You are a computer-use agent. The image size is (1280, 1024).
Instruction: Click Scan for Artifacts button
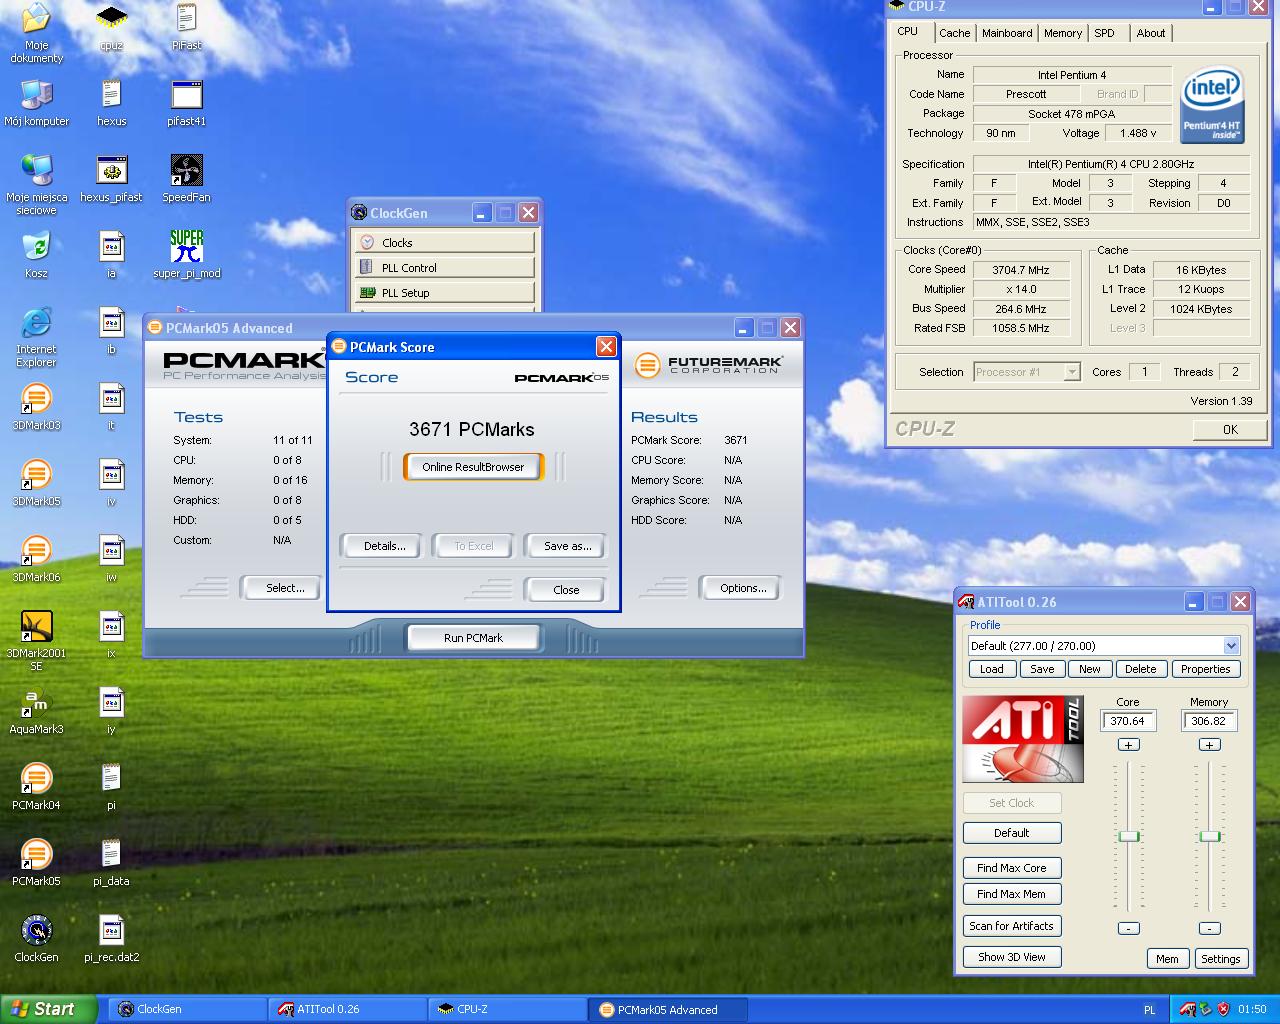(x=1012, y=926)
